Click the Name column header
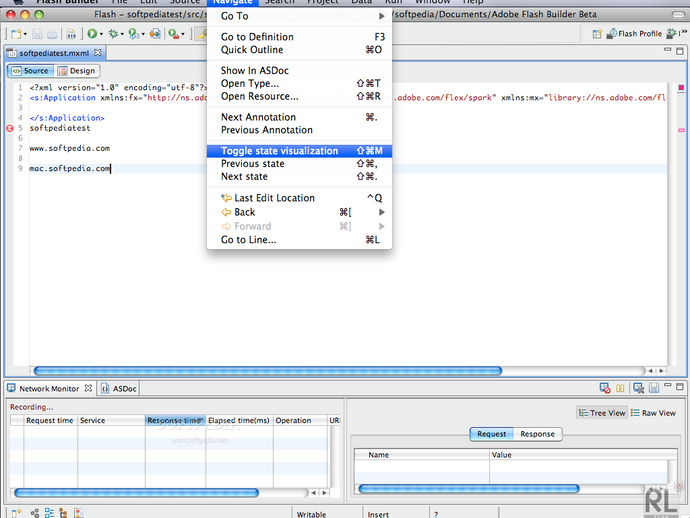 coord(422,455)
